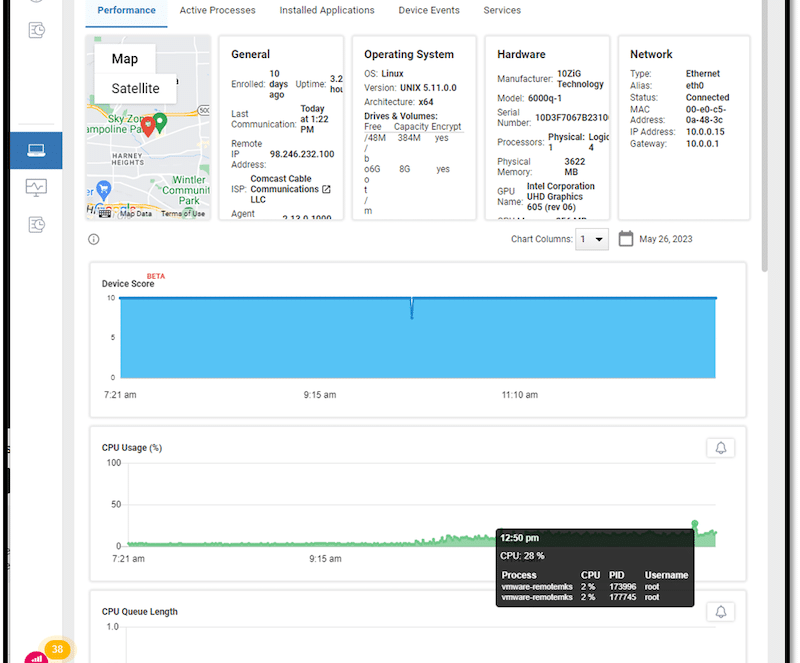Click the General card heading
This screenshot has height=663, width=800.
[250, 54]
